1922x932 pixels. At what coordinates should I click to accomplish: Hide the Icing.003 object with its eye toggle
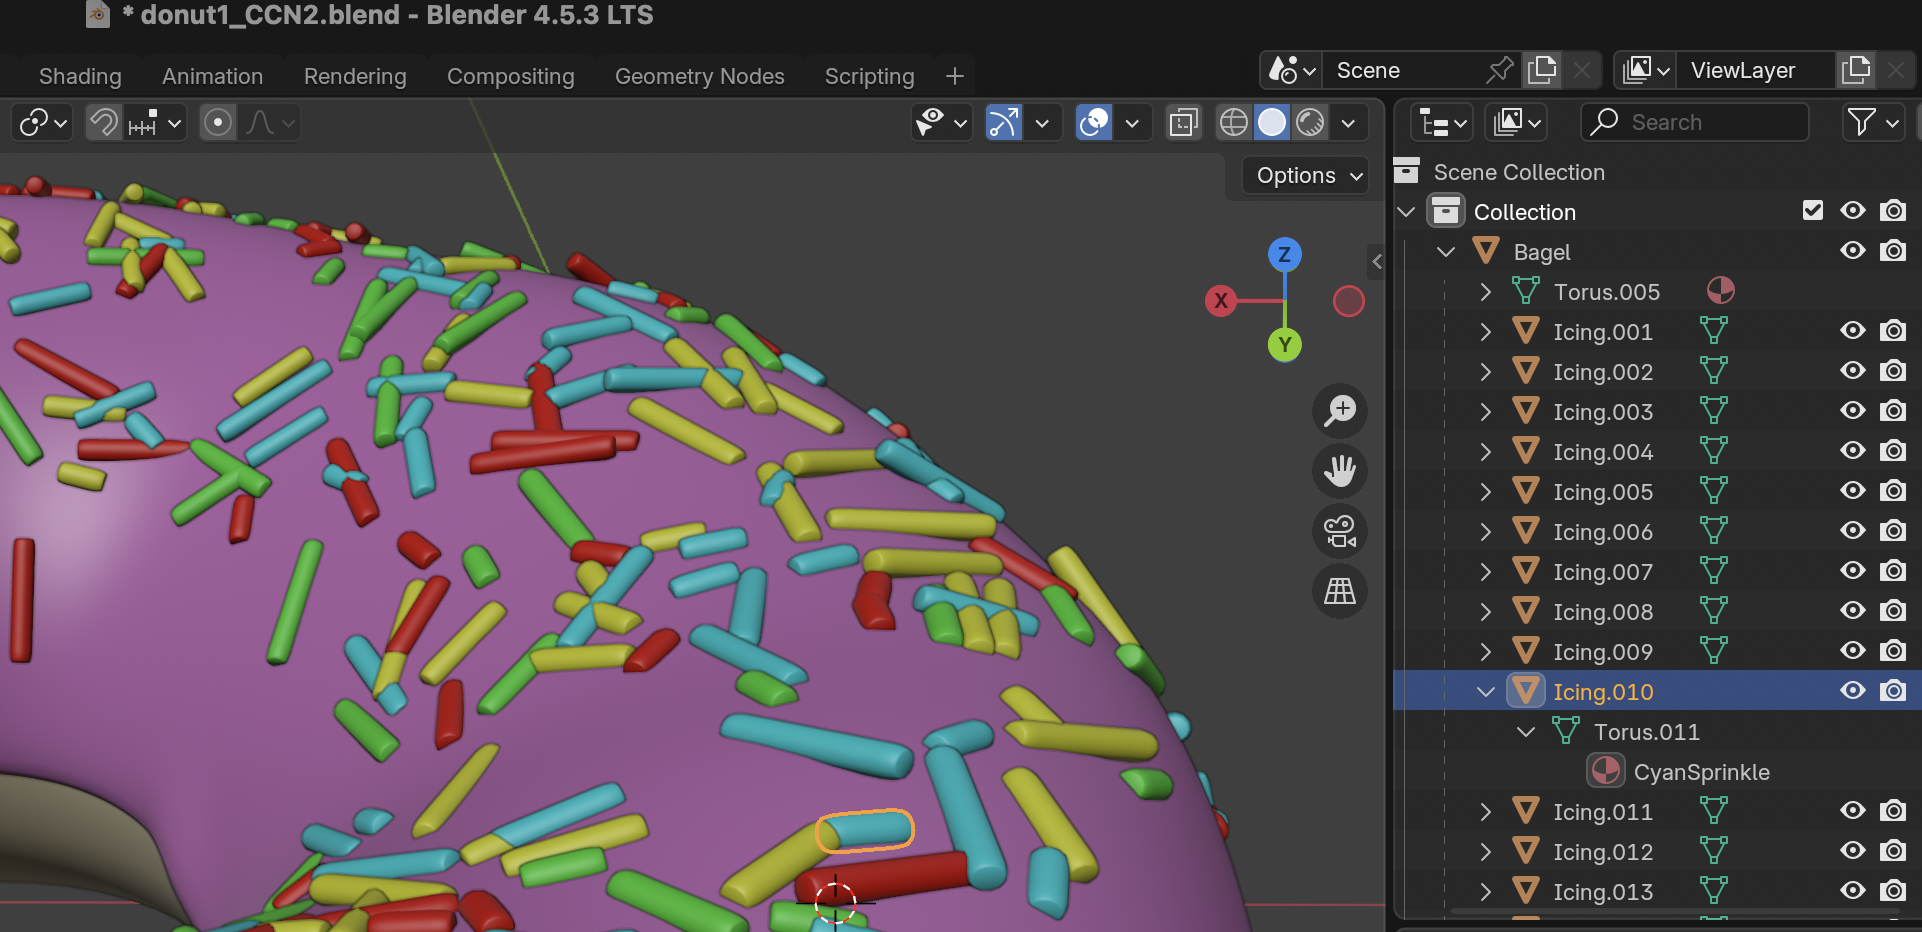[1853, 411]
